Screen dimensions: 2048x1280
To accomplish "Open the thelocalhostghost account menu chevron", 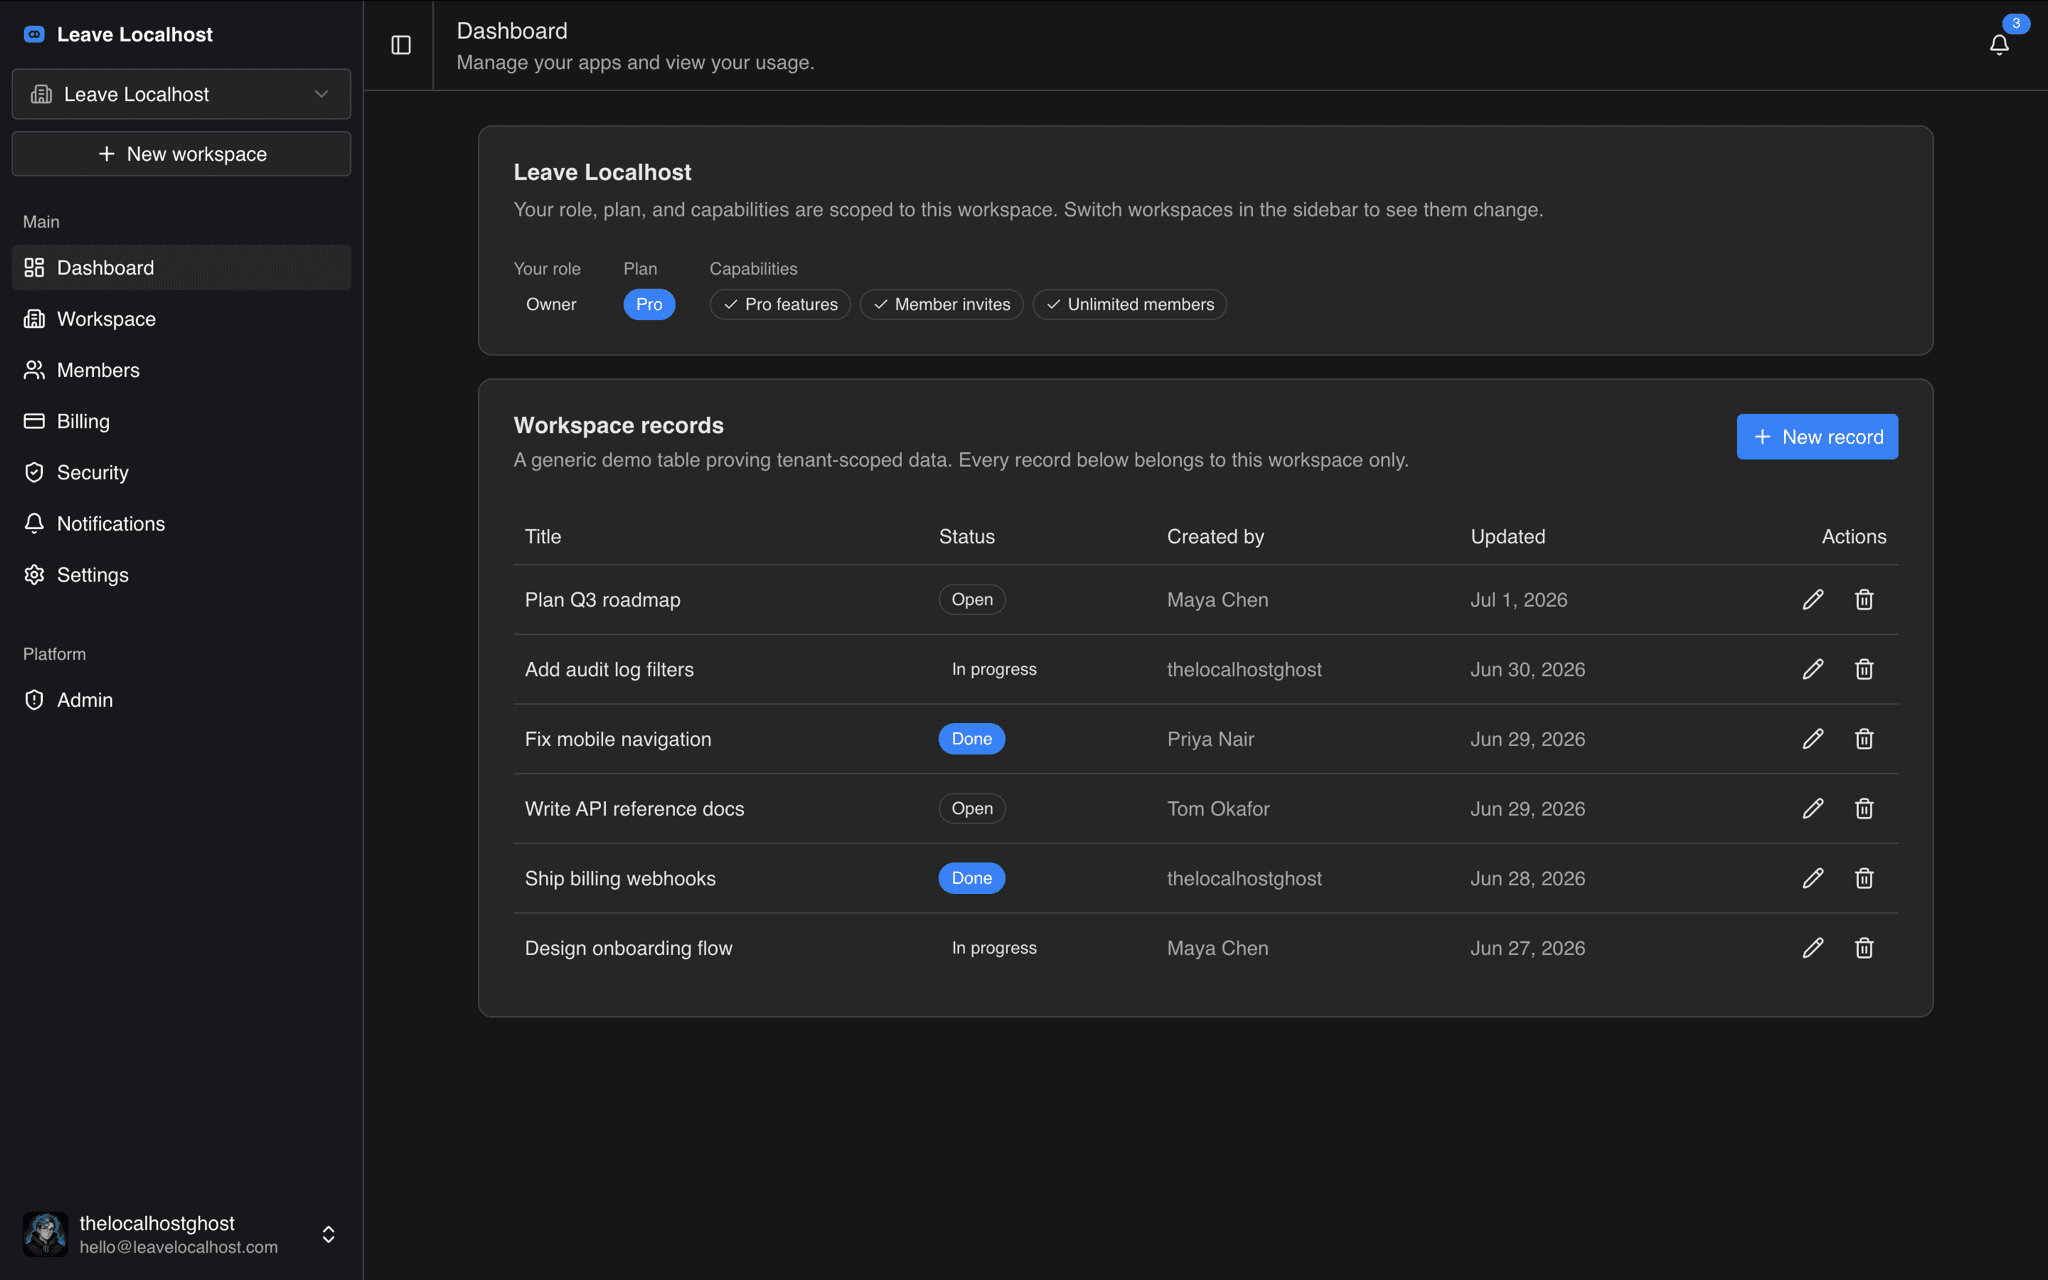I will click(x=328, y=1235).
